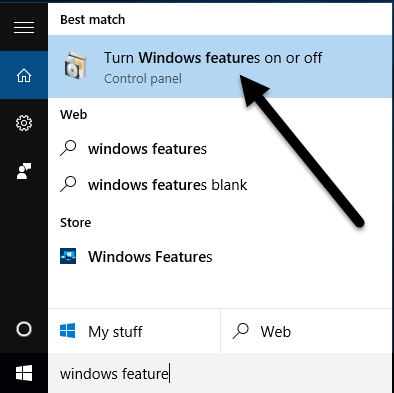Select the Home icon in sidebar
394x393 pixels.
[x=24, y=75]
